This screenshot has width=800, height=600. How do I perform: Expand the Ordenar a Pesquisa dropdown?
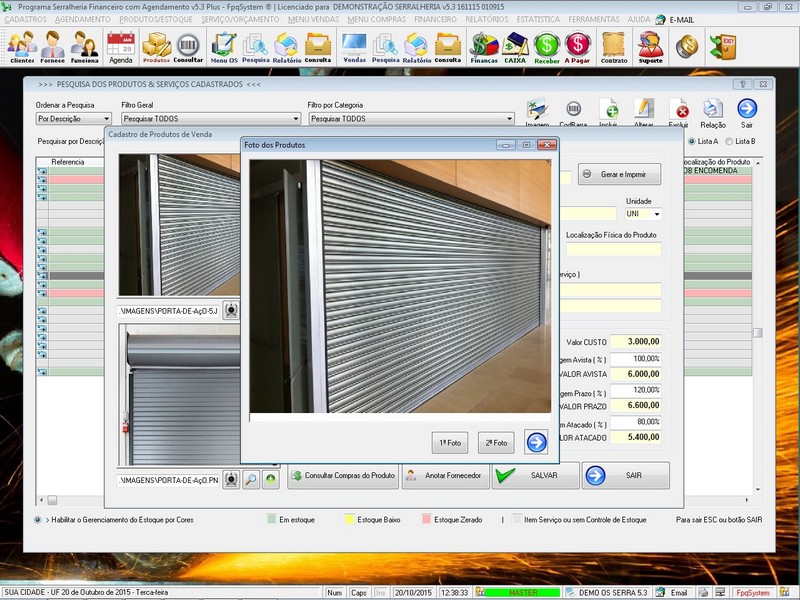[106, 119]
